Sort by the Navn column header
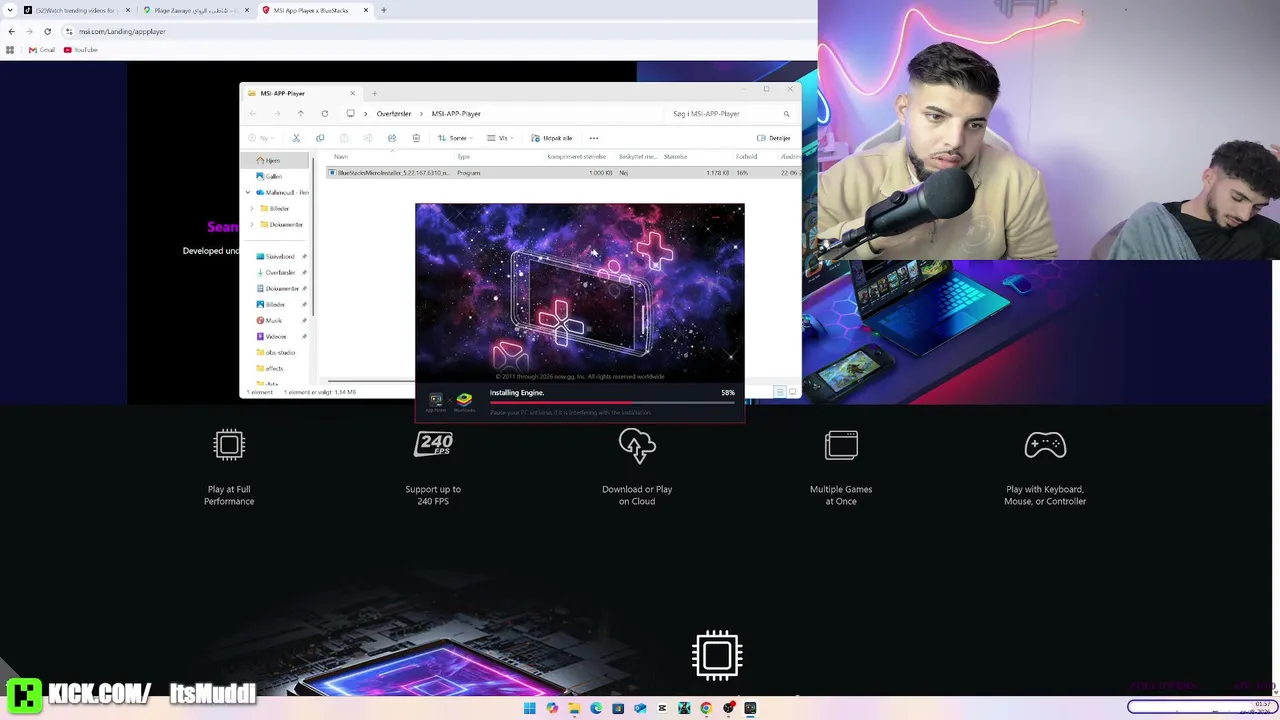Screen dimensions: 1280x720 click(341, 156)
